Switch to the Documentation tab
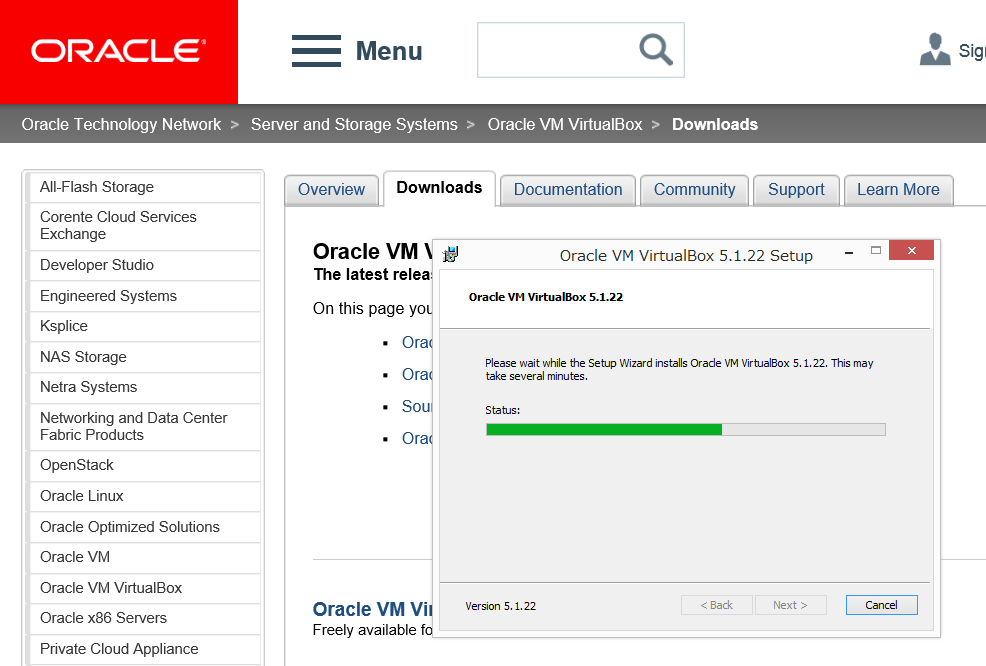 pyautogui.click(x=568, y=190)
